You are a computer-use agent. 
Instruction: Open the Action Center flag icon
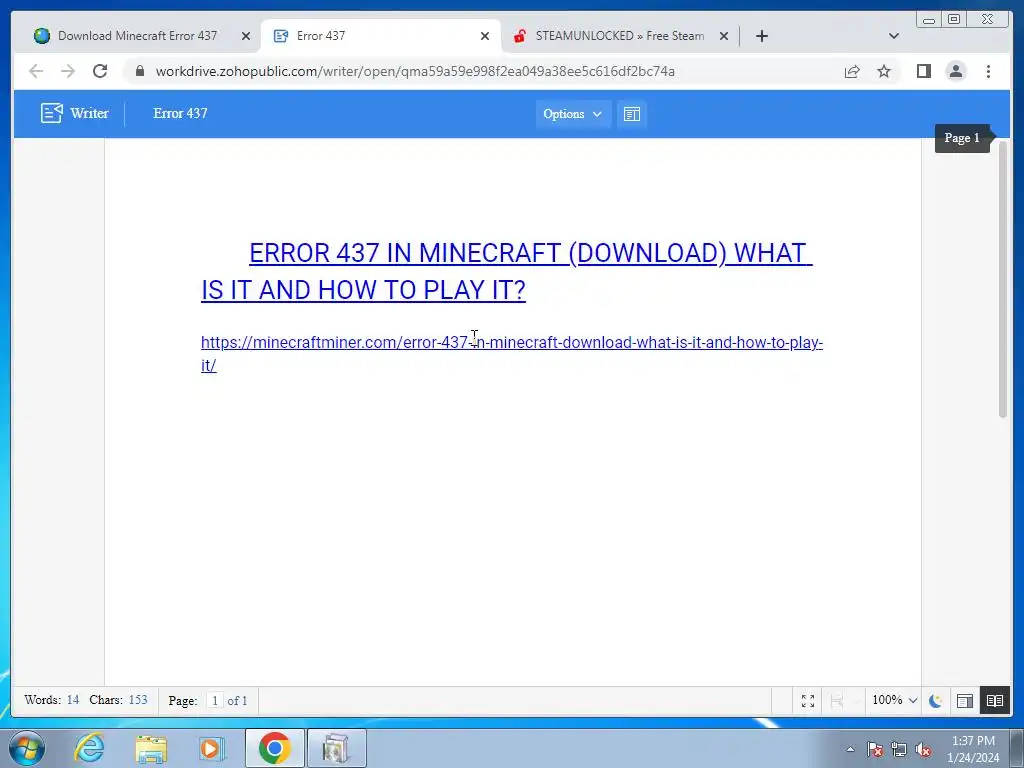[x=875, y=749]
